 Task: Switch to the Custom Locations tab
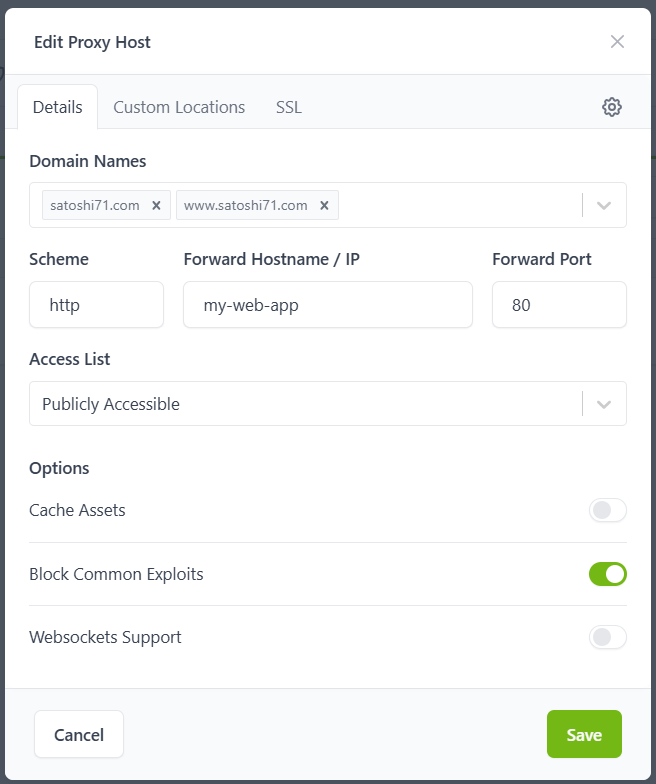179,107
